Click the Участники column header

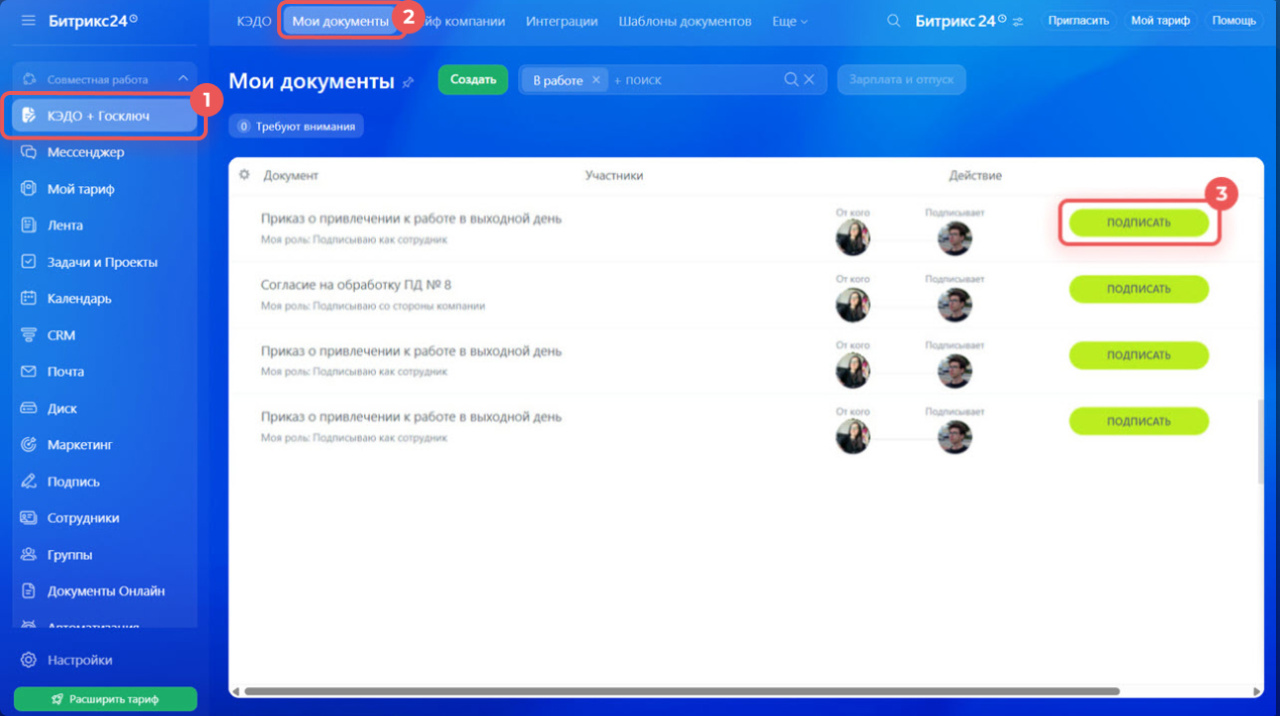pos(614,175)
